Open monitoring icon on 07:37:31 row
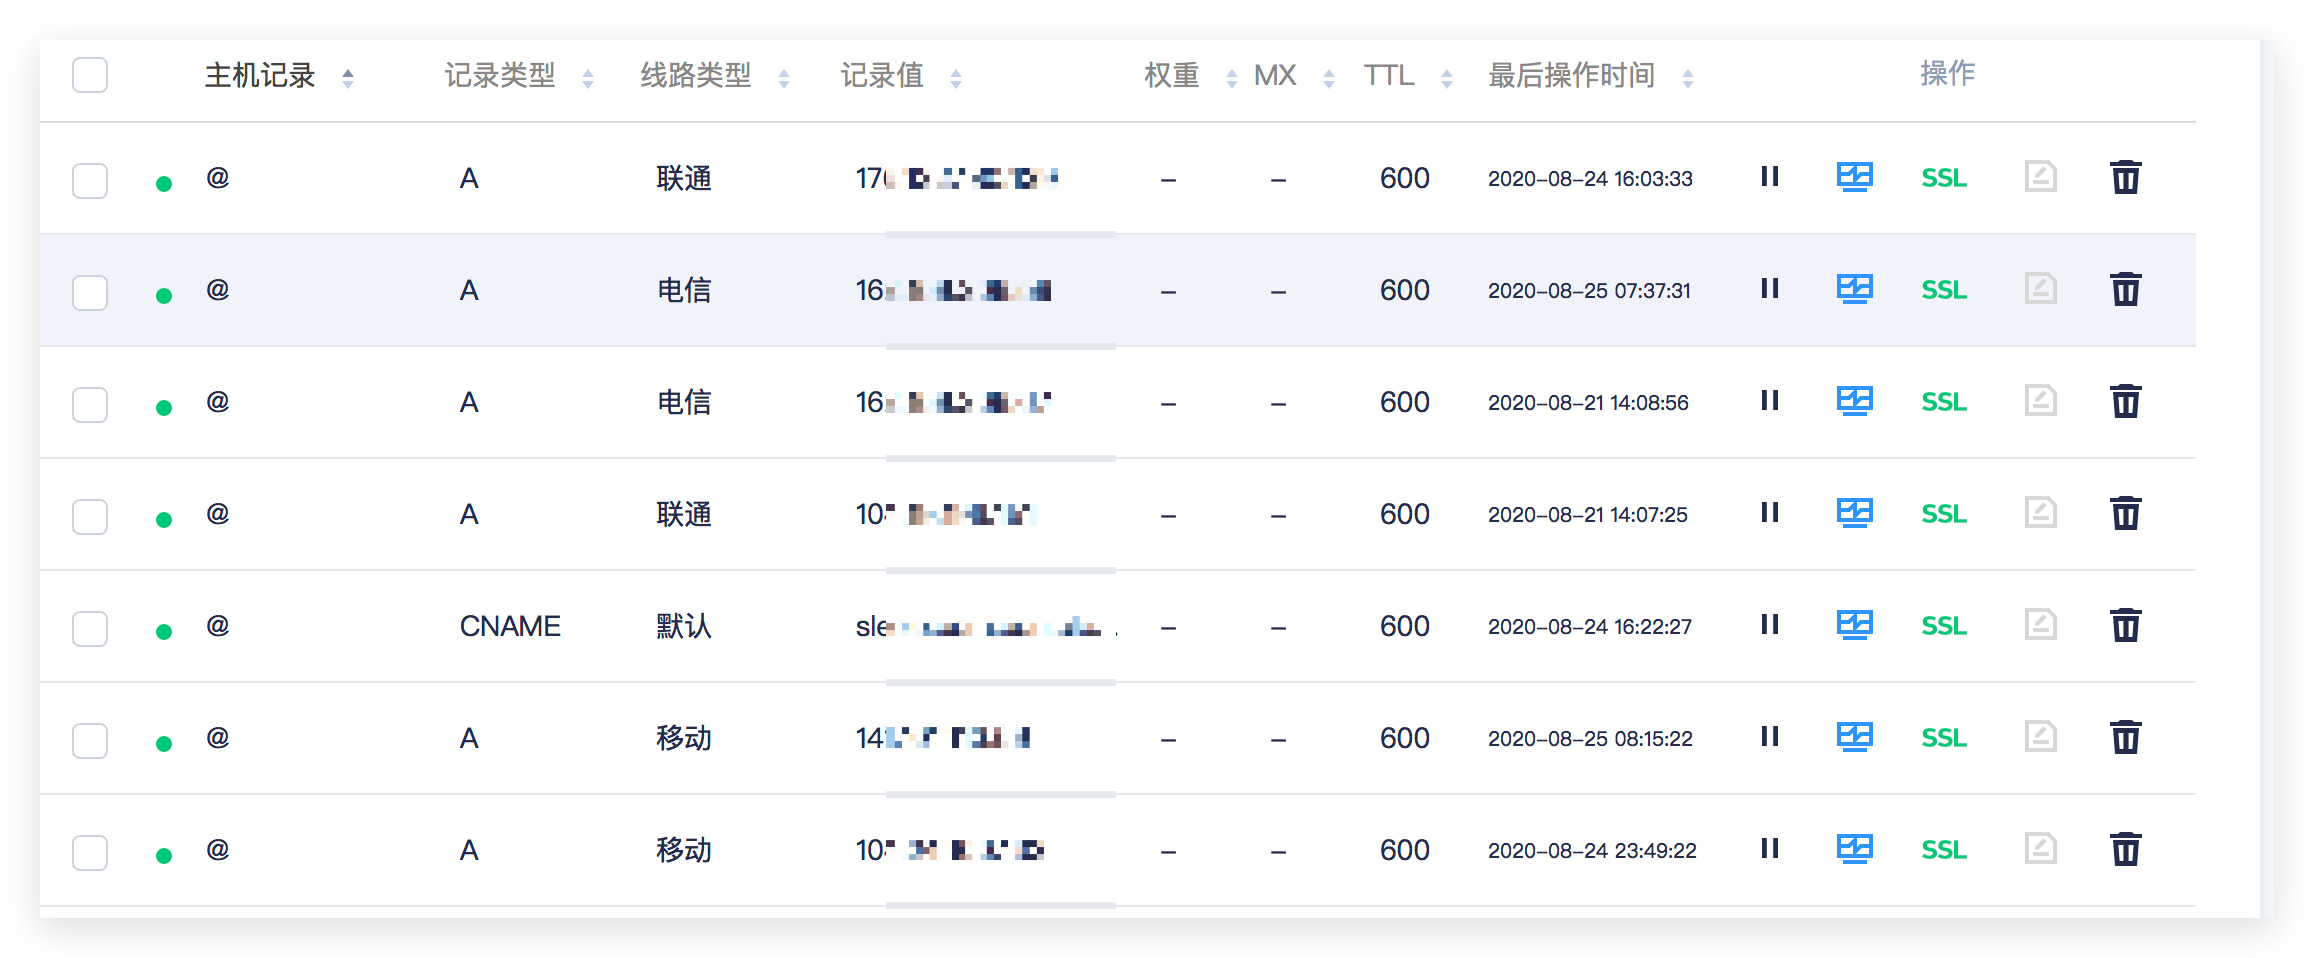This screenshot has height=958, width=2314. 1854,290
